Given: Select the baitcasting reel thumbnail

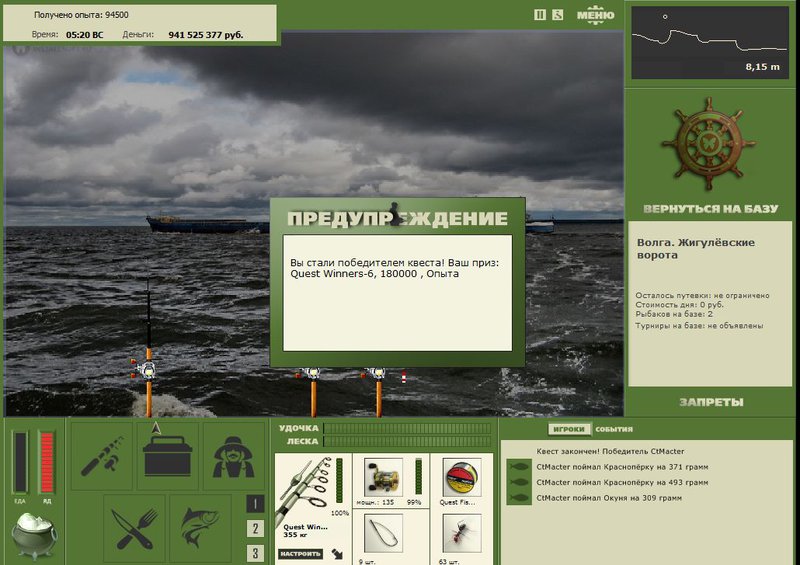Looking at the screenshot, I should 383,478.
